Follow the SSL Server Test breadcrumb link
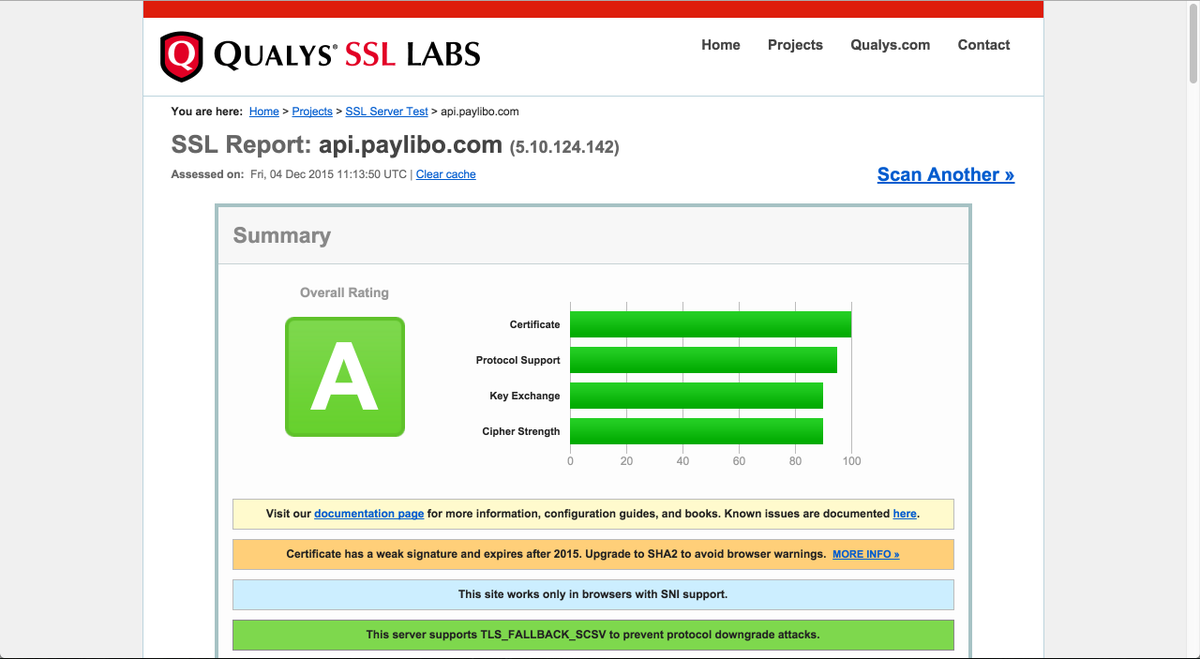 [x=387, y=112]
